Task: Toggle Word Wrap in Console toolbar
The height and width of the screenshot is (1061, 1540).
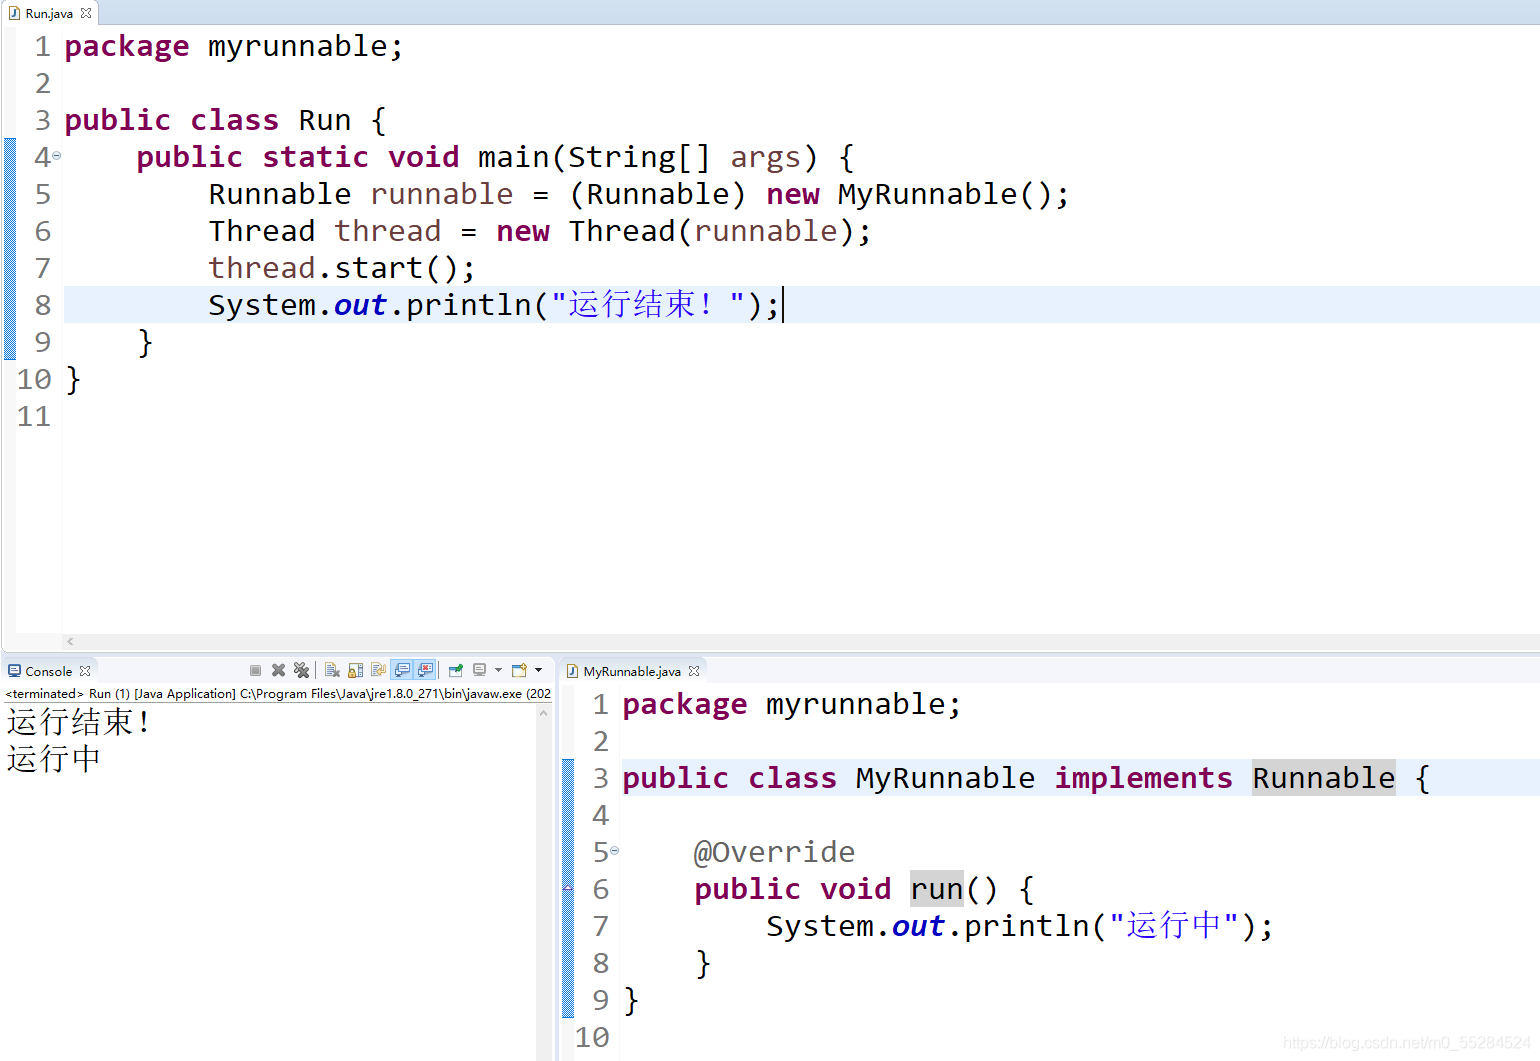Action: tap(378, 671)
